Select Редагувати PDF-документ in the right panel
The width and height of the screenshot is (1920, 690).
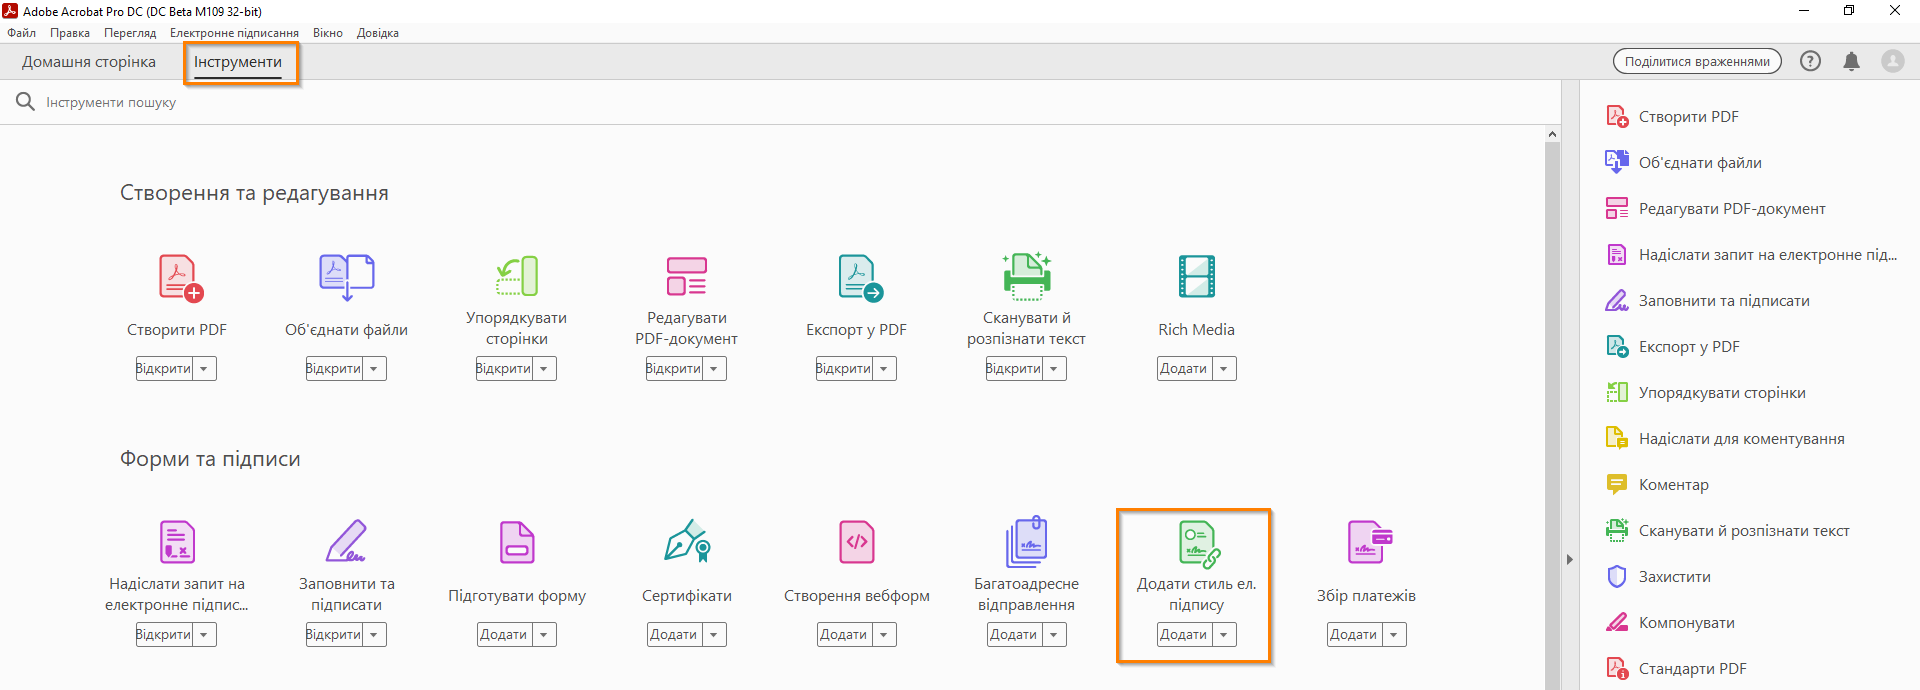(x=1715, y=208)
